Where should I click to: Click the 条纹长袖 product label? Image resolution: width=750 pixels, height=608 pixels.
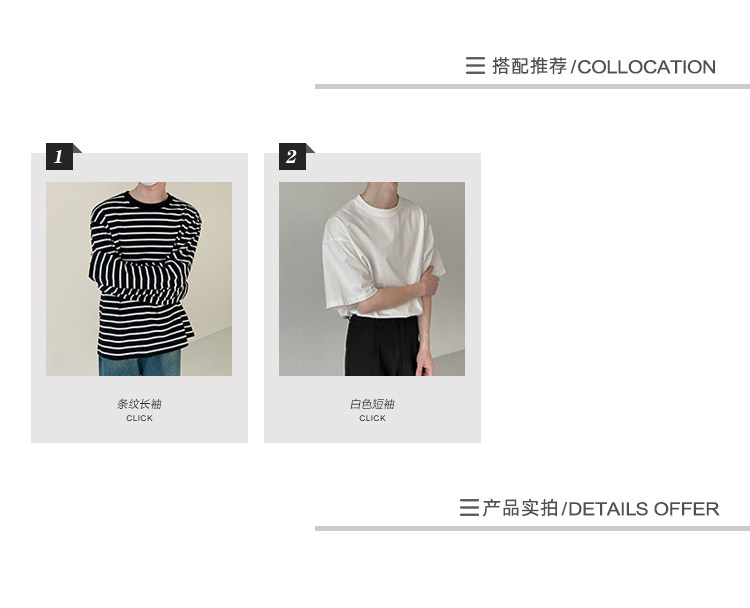point(139,404)
